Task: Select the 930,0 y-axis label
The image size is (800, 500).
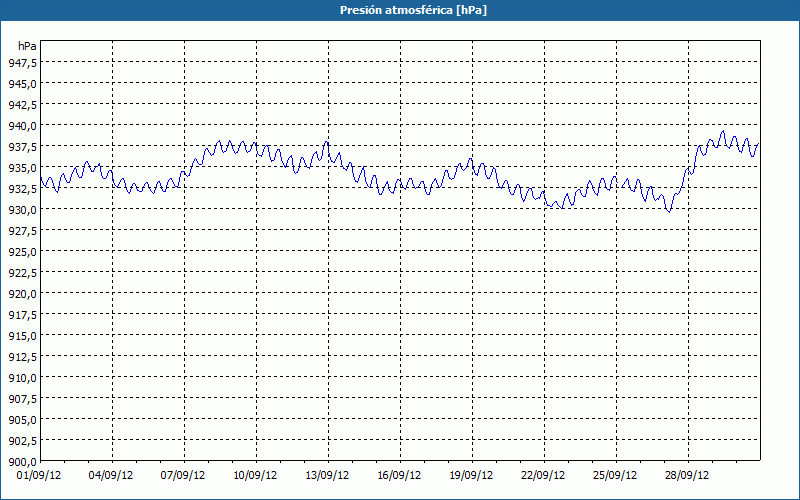Action: coord(22,210)
